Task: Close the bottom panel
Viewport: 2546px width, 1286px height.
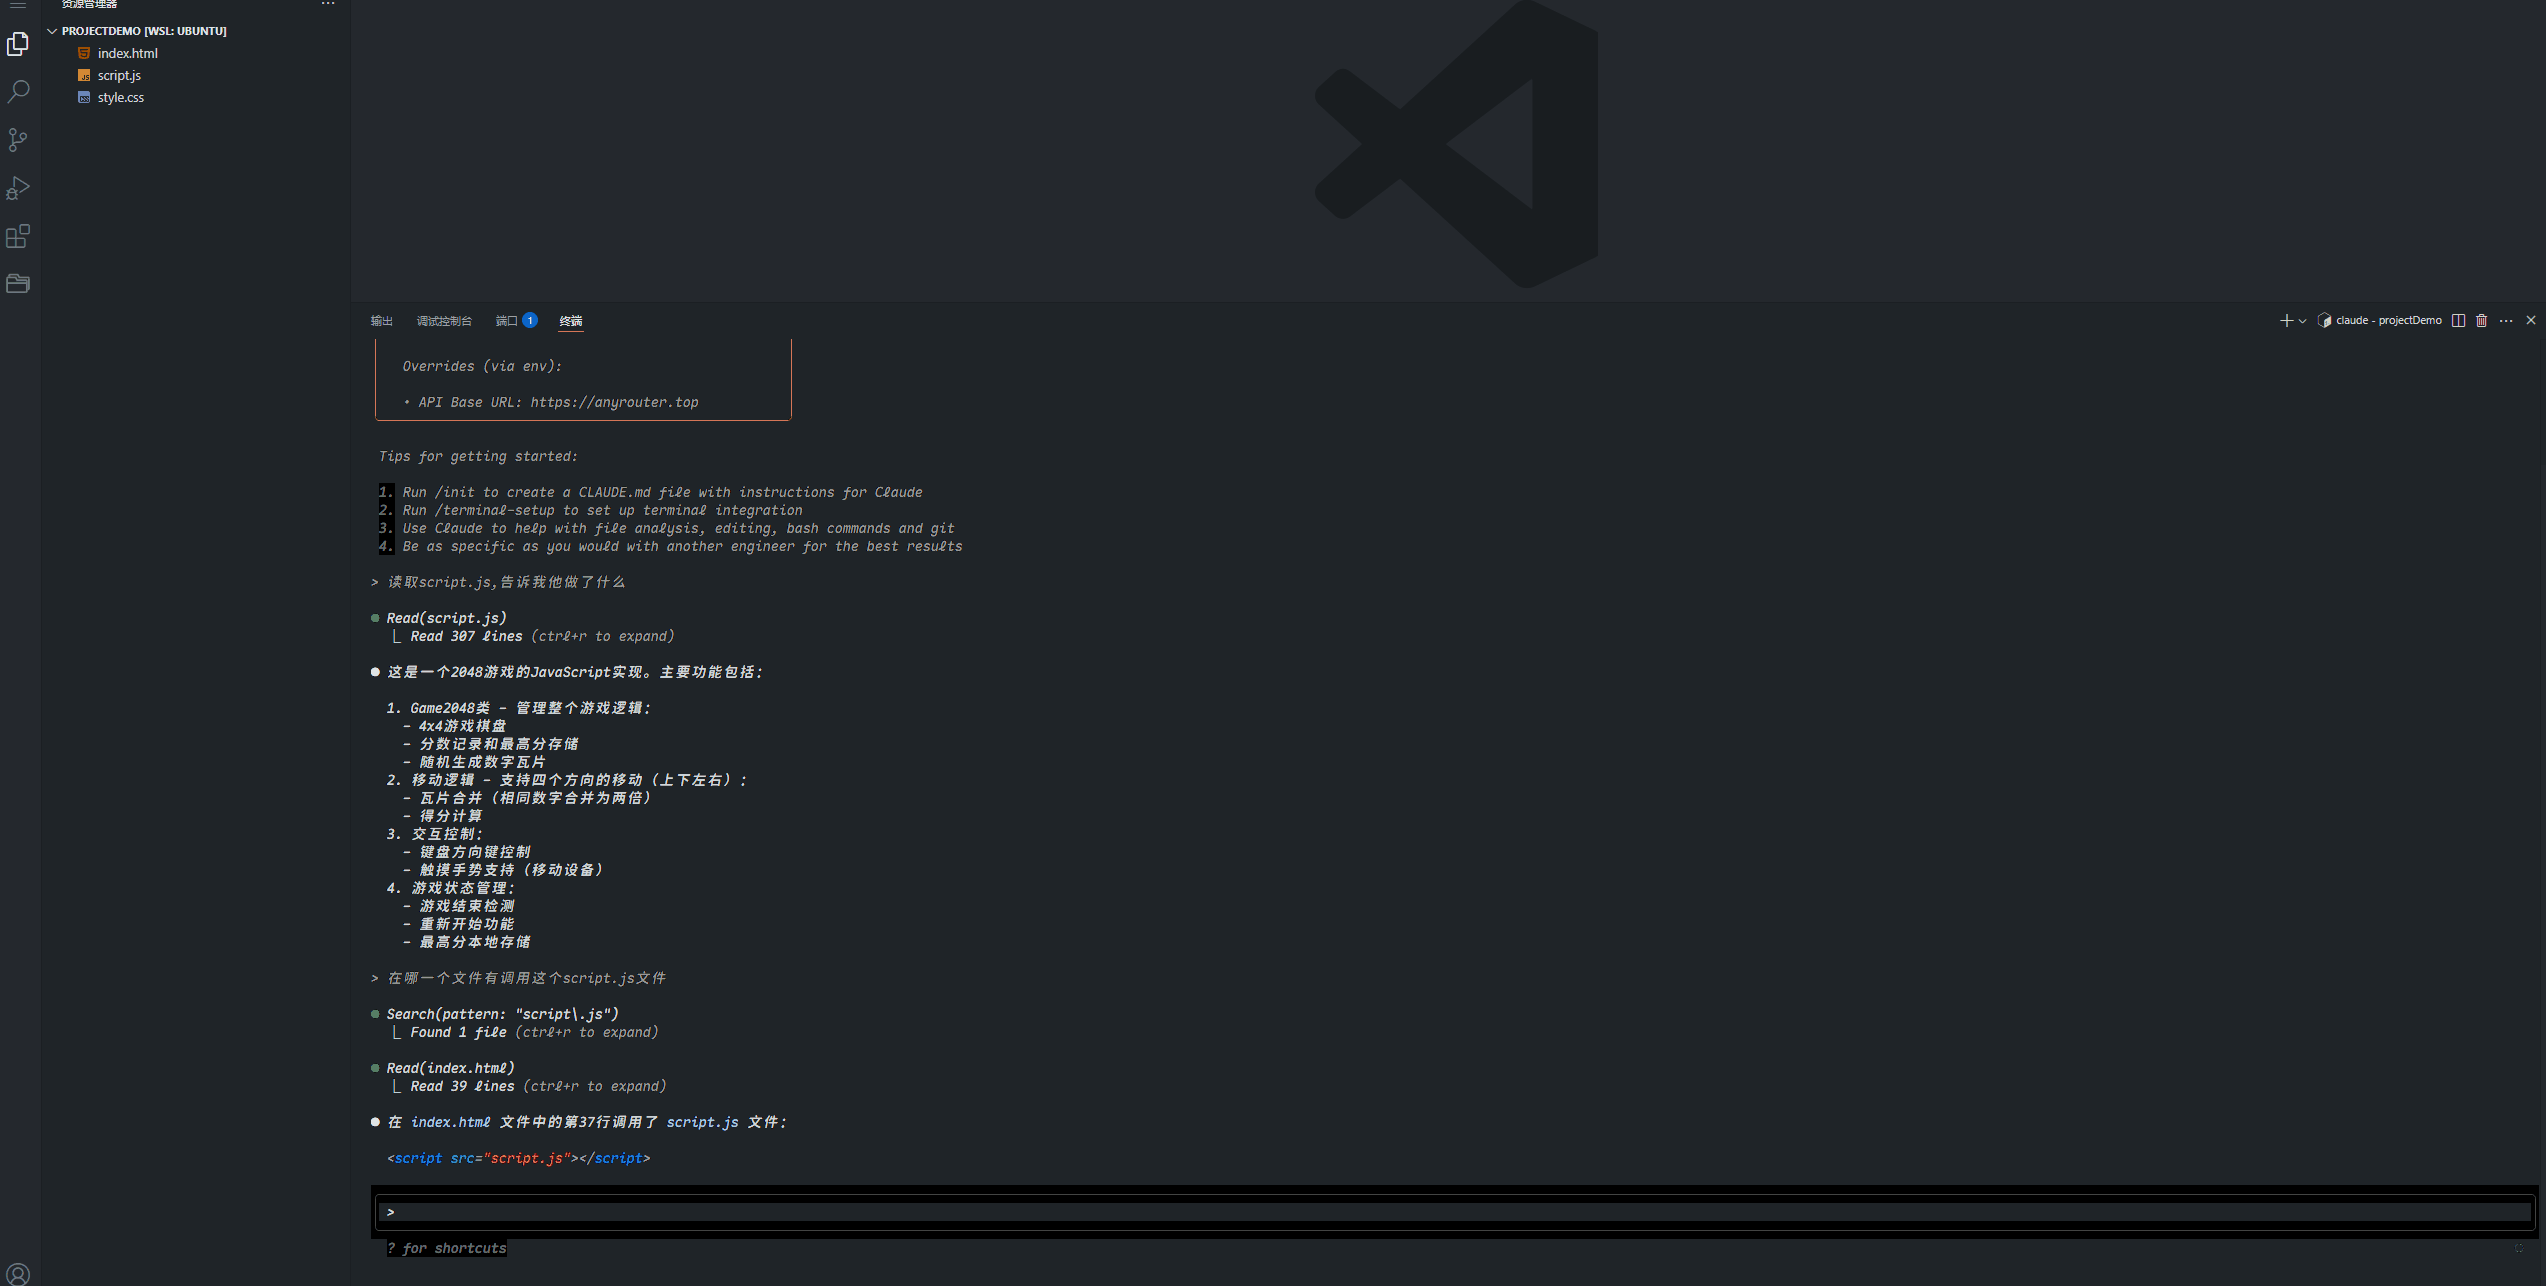Action: (2531, 320)
